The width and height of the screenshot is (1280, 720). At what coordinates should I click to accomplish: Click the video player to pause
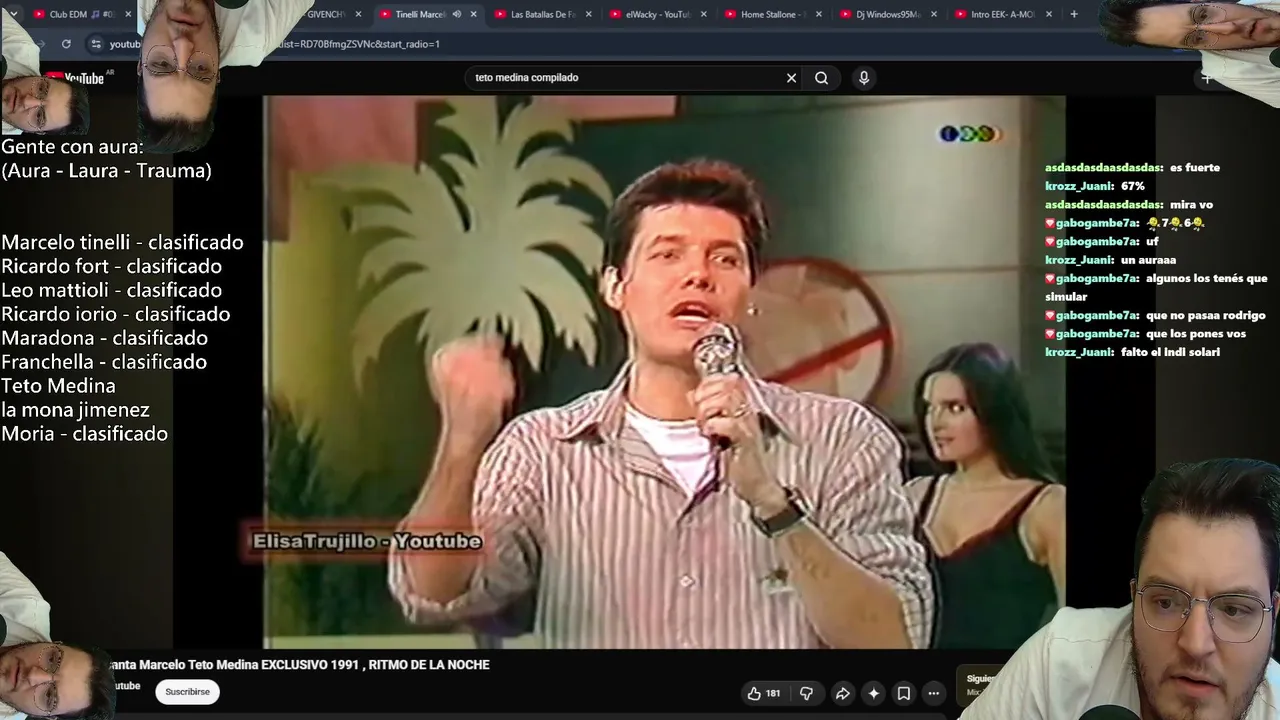pyautogui.click(x=664, y=372)
